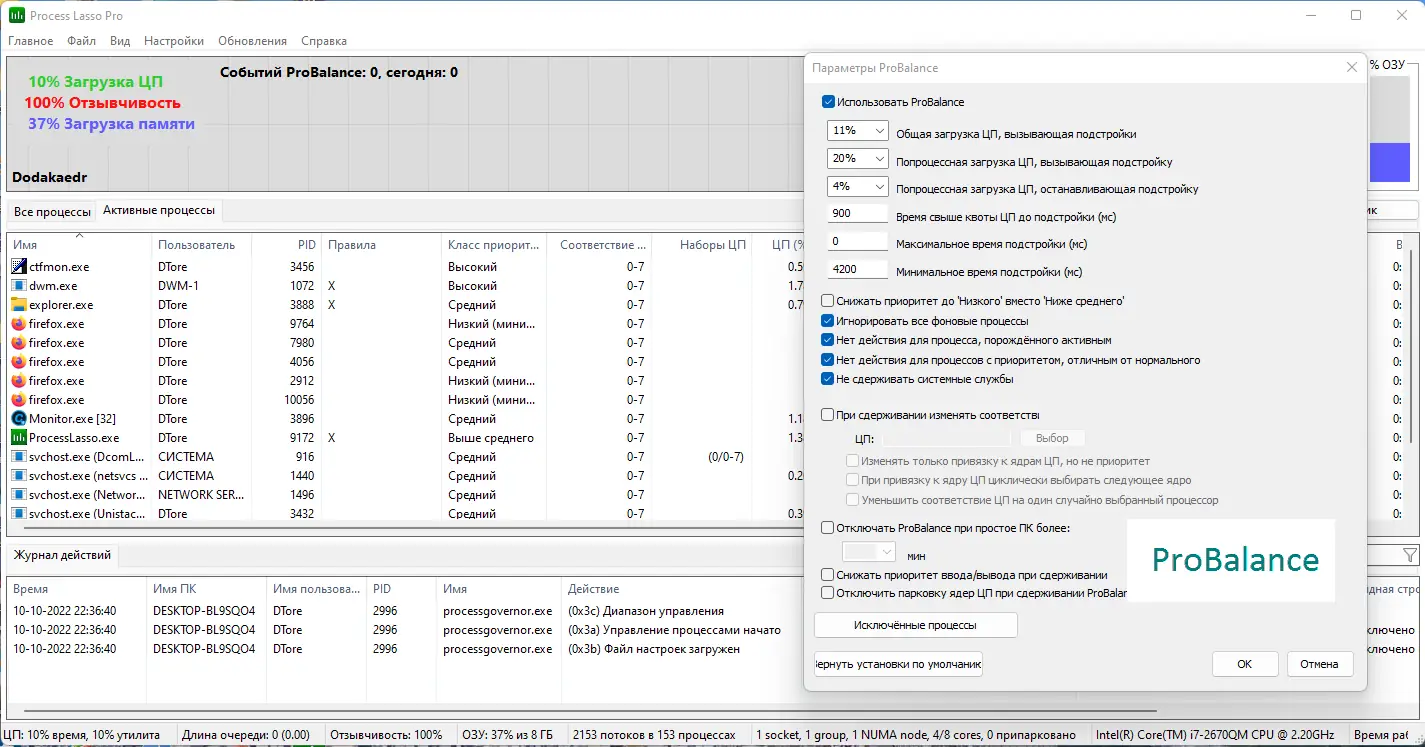Expand the 20% per-process CPU dropdown

pyautogui.click(x=858, y=159)
